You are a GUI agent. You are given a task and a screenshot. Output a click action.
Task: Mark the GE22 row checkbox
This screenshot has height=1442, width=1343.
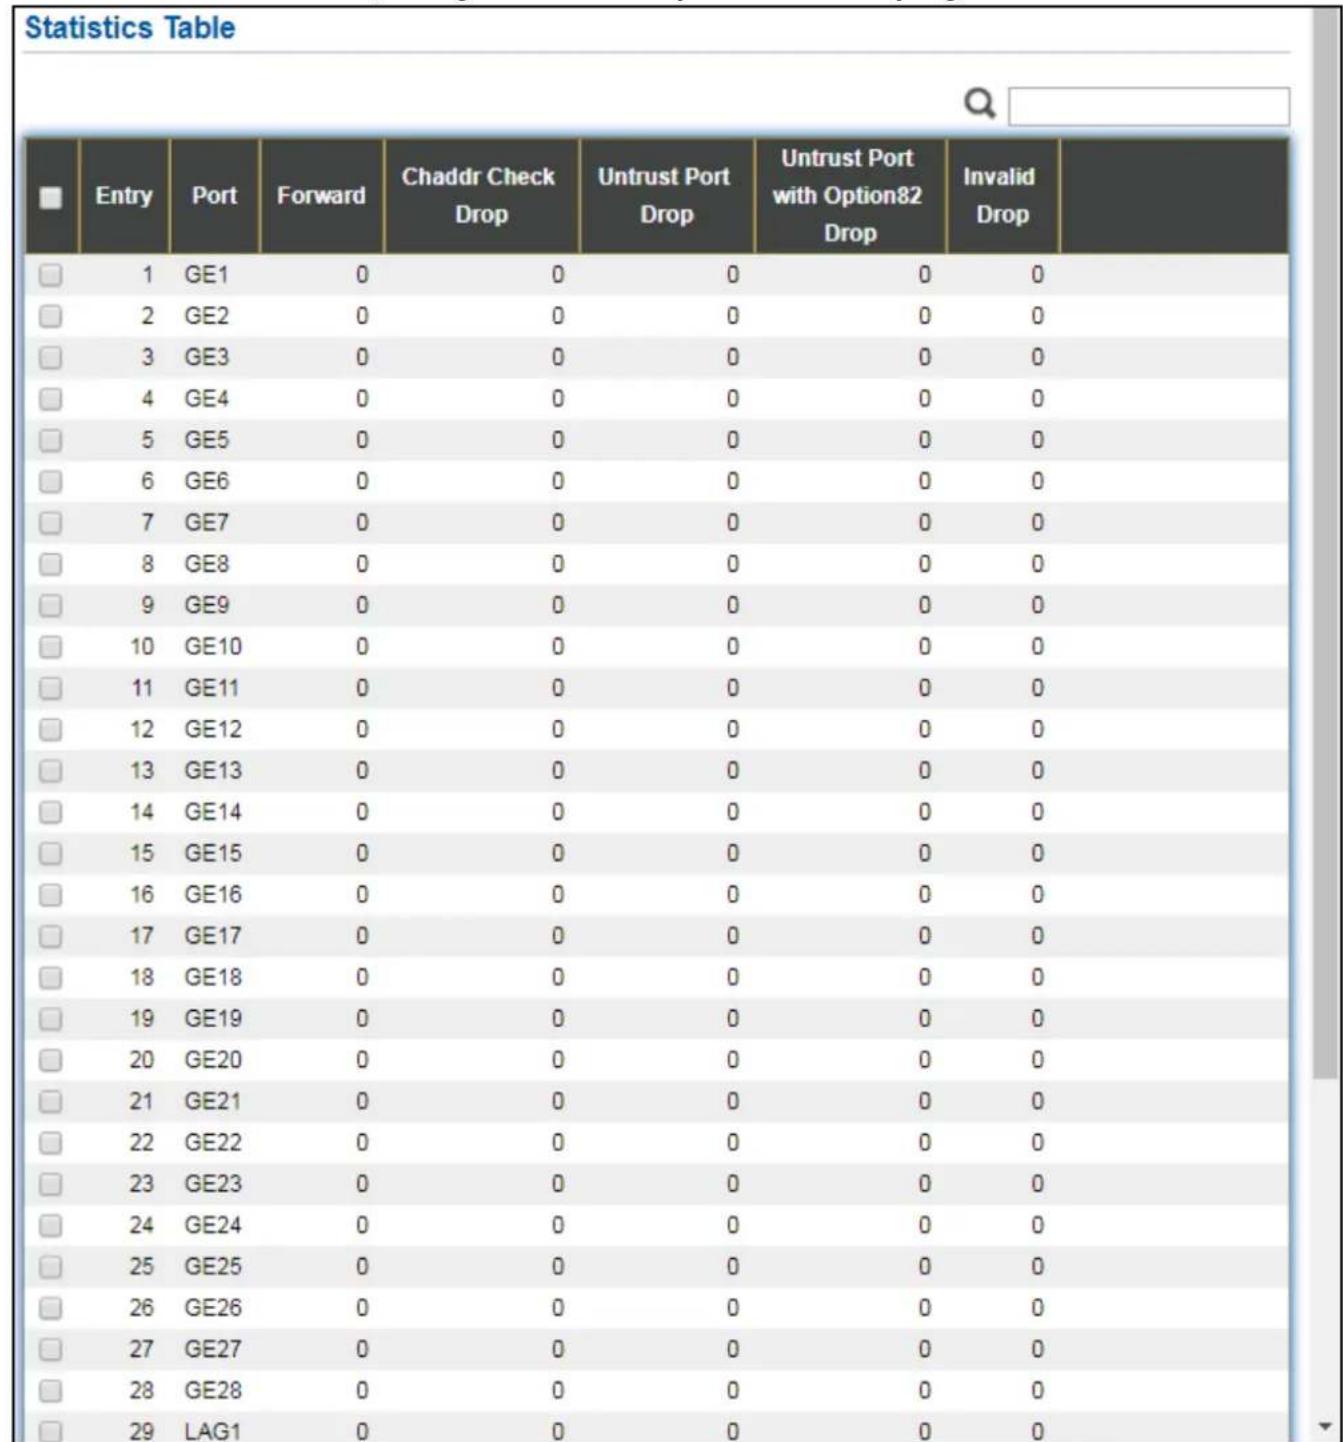tap(50, 1143)
